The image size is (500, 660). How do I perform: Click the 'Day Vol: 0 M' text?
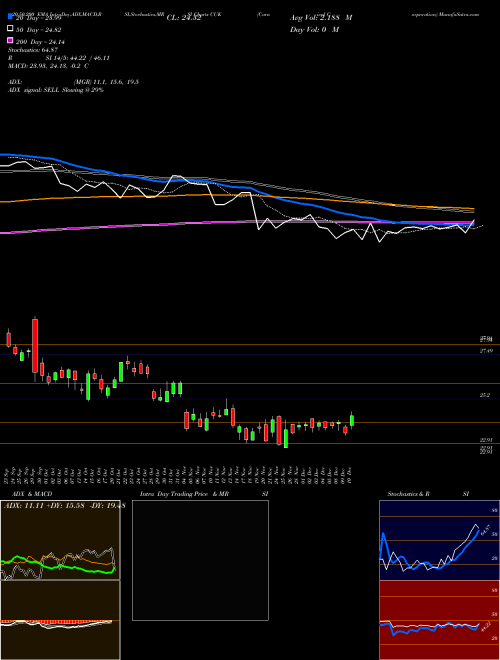click(314, 29)
